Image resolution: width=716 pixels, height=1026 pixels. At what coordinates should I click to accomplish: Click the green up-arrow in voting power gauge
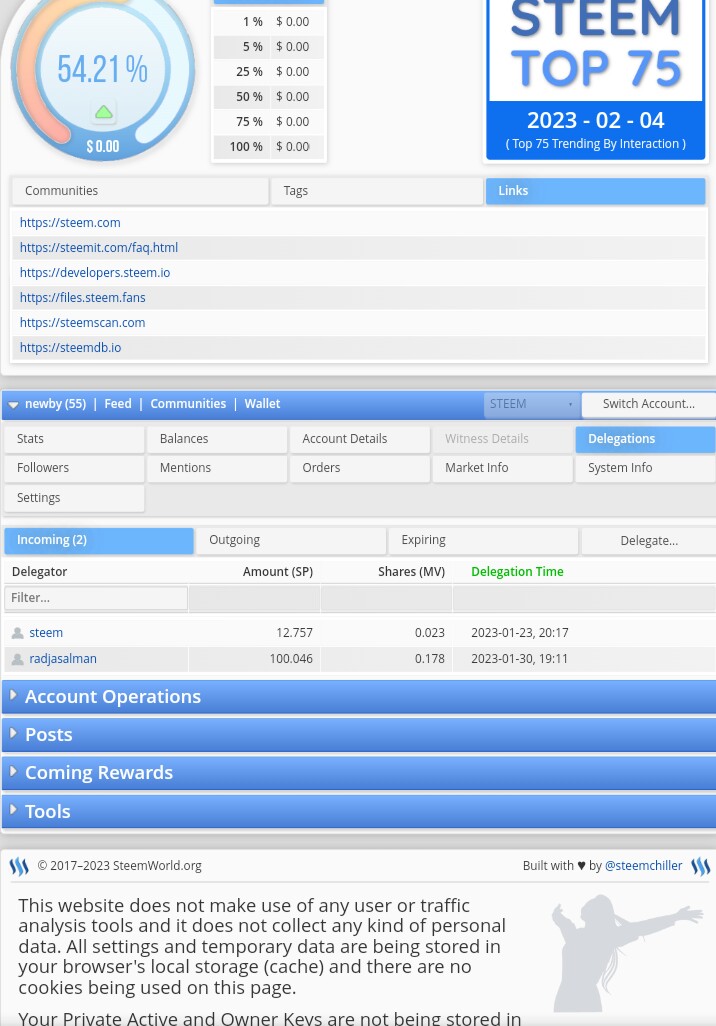click(104, 112)
